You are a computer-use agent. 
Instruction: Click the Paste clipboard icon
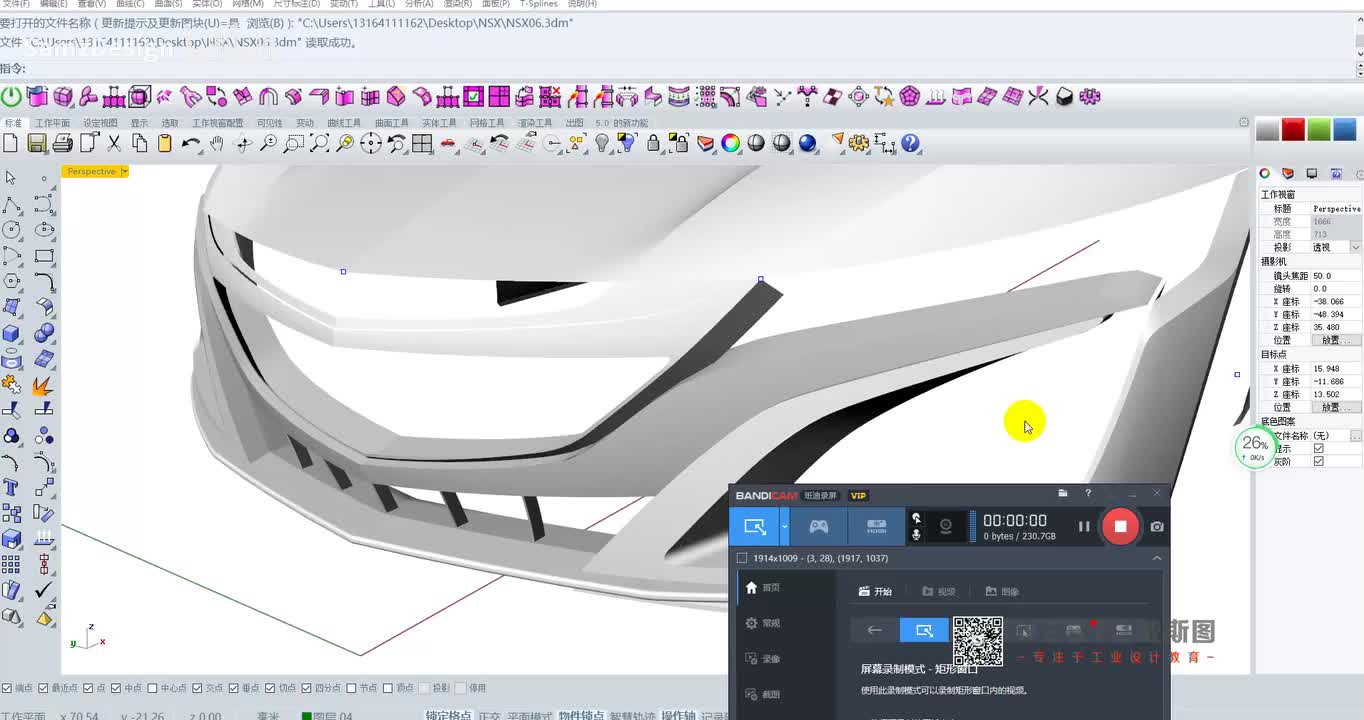click(x=165, y=144)
